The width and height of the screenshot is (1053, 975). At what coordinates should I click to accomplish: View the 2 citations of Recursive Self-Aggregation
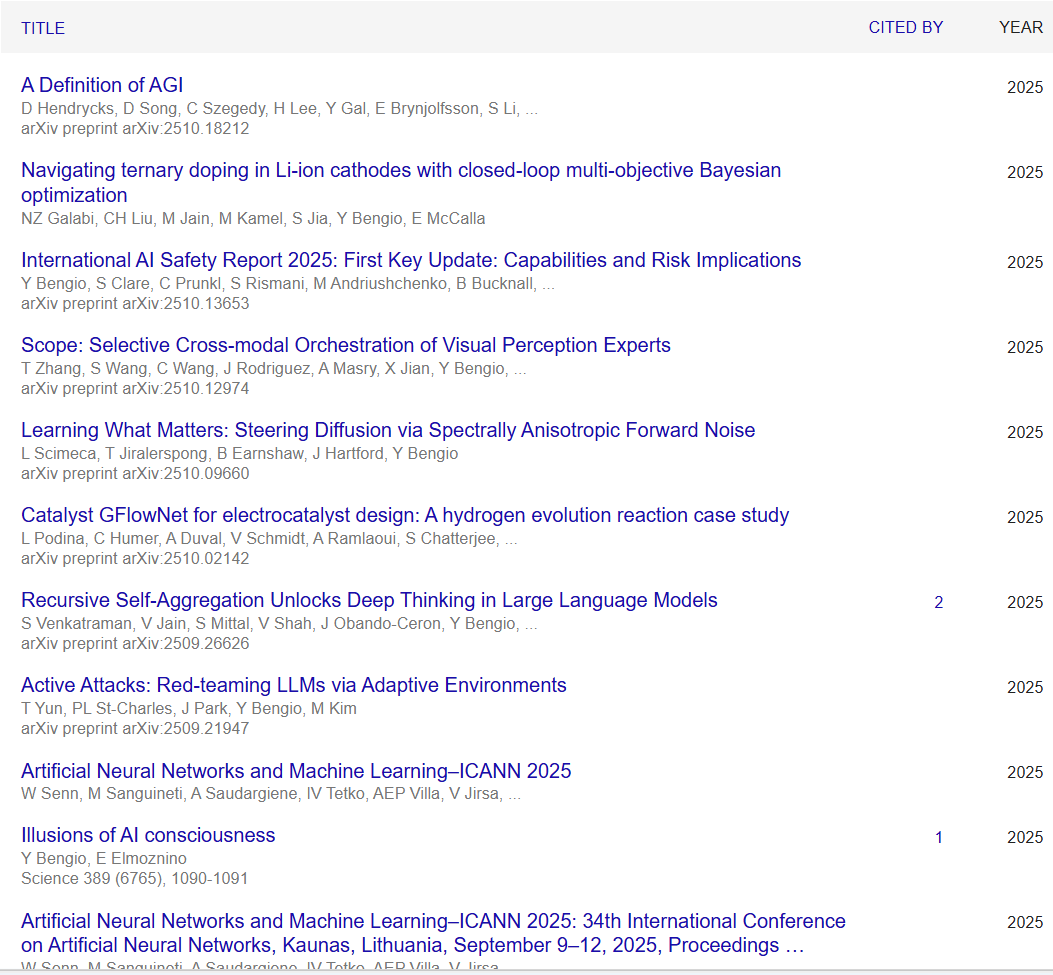click(x=938, y=602)
